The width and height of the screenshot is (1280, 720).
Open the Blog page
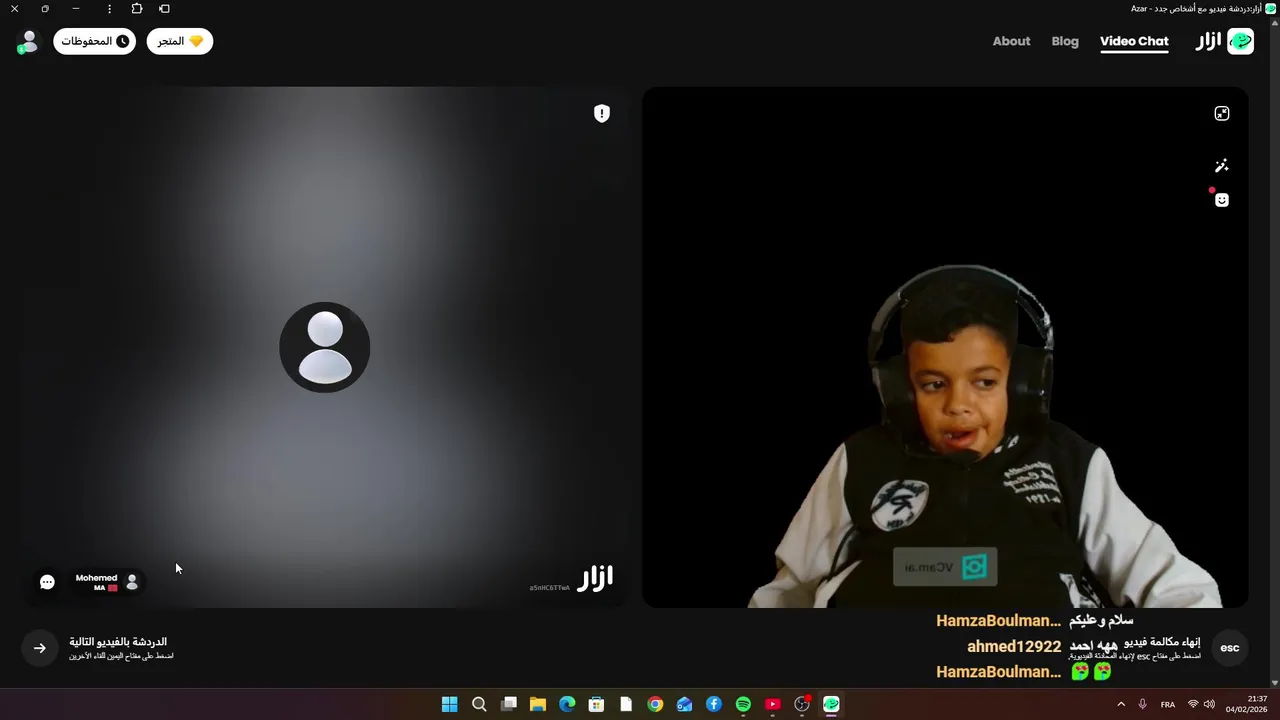coord(1065,41)
